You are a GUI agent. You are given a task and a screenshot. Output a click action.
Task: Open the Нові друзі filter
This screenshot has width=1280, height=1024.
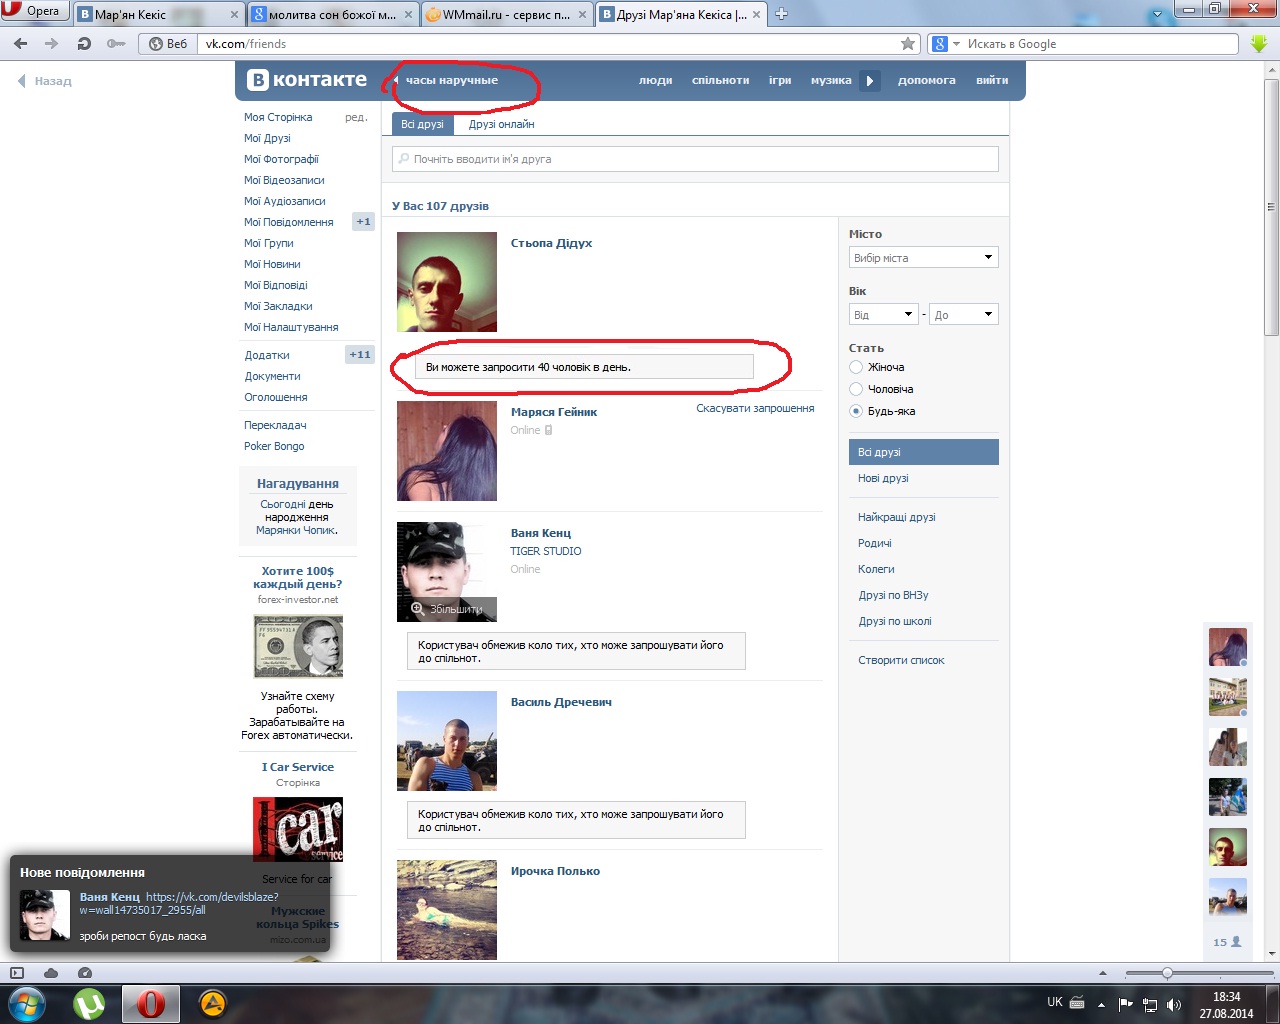tap(883, 479)
